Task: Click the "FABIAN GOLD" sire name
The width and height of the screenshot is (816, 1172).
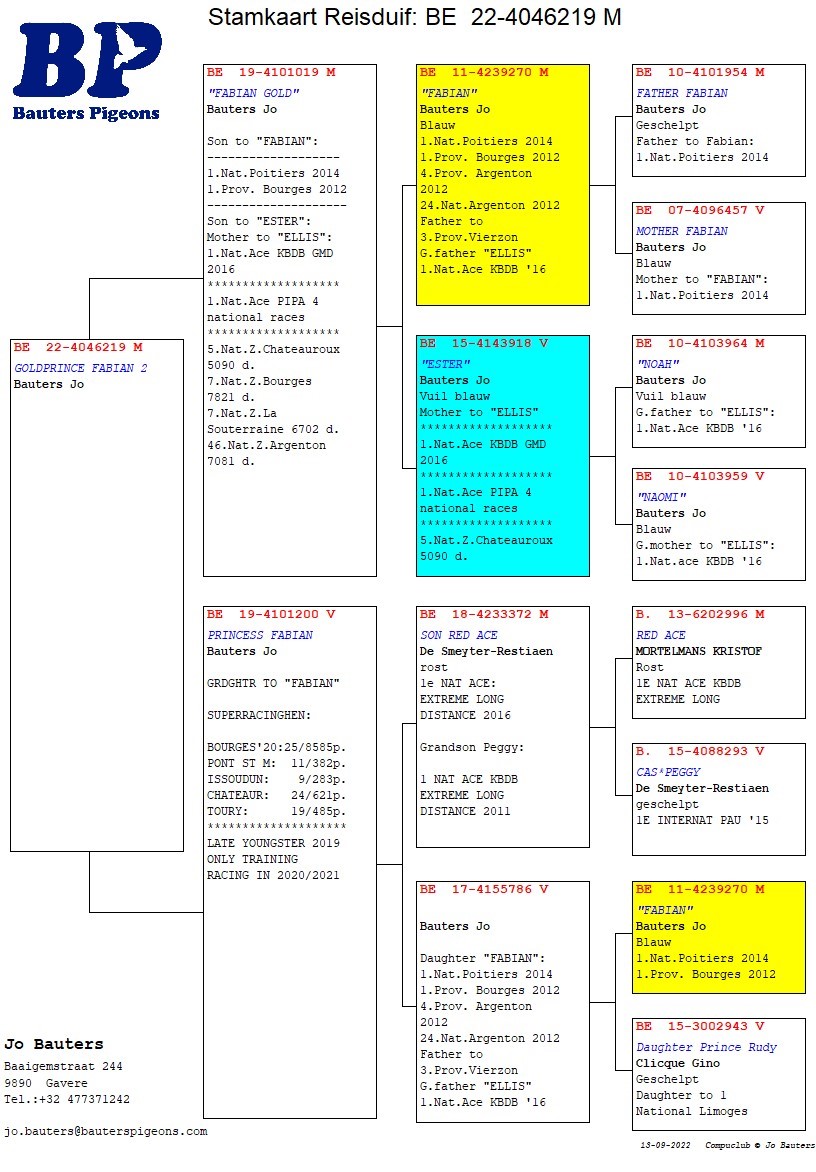Action: [x=253, y=93]
